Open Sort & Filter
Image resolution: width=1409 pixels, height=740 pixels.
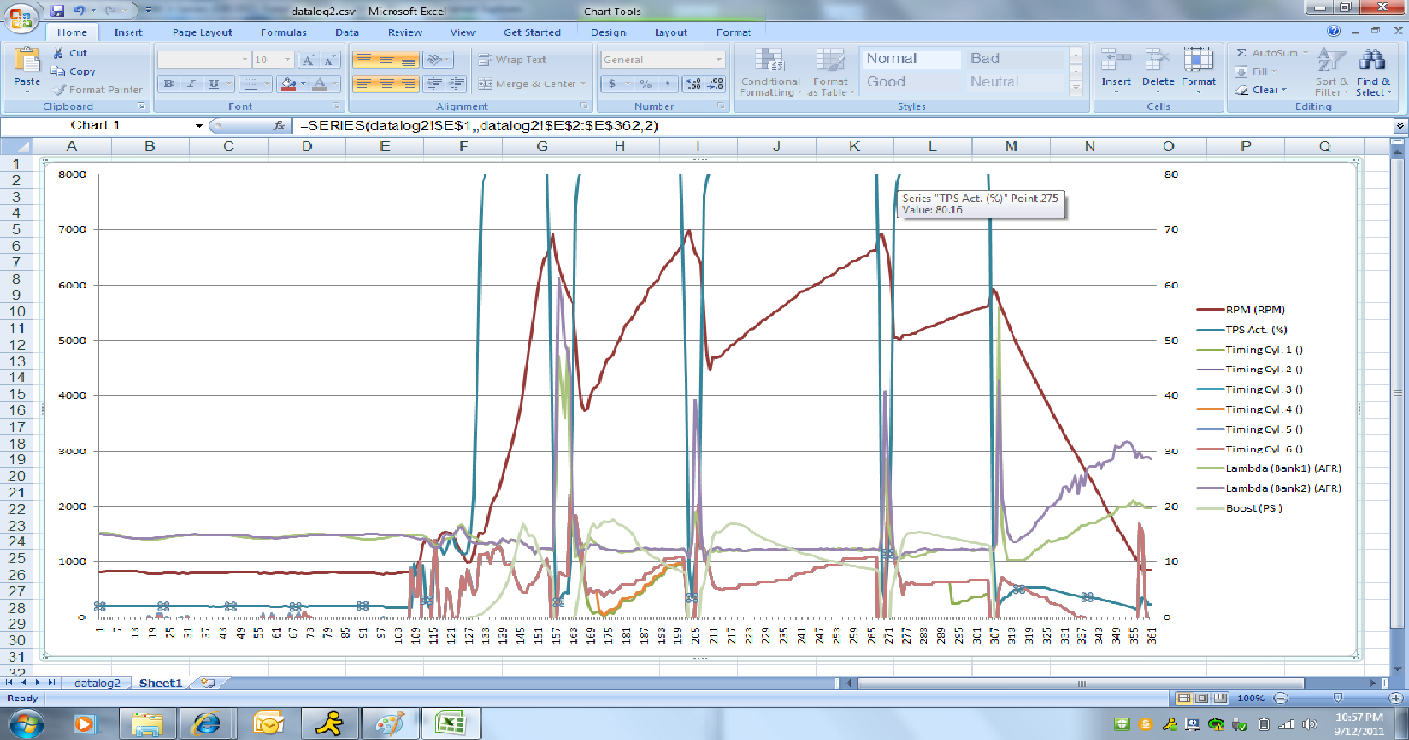click(x=1332, y=71)
